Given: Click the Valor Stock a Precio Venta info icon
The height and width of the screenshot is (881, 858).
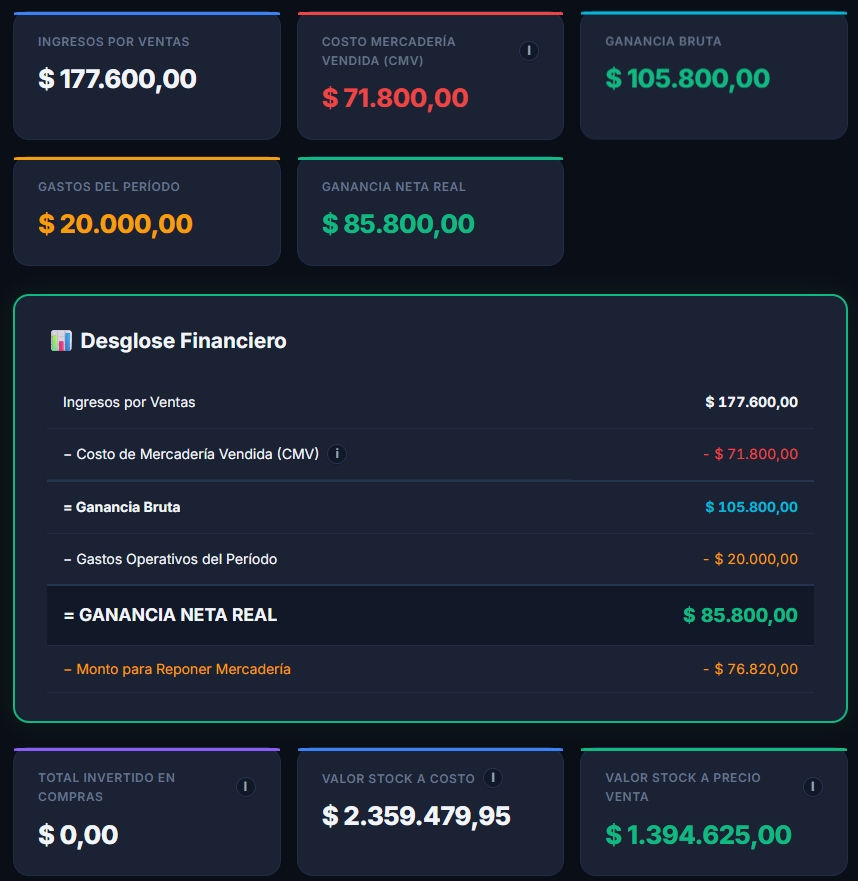Looking at the screenshot, I should click(x=813, y=786).
